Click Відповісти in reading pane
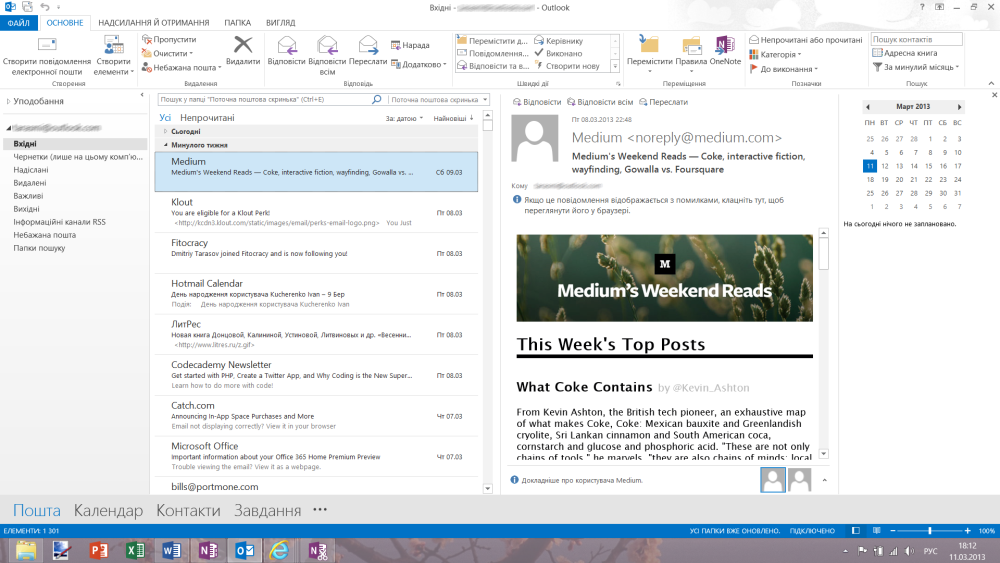This screenshot has height=563, width=1000. pos(537,102)
